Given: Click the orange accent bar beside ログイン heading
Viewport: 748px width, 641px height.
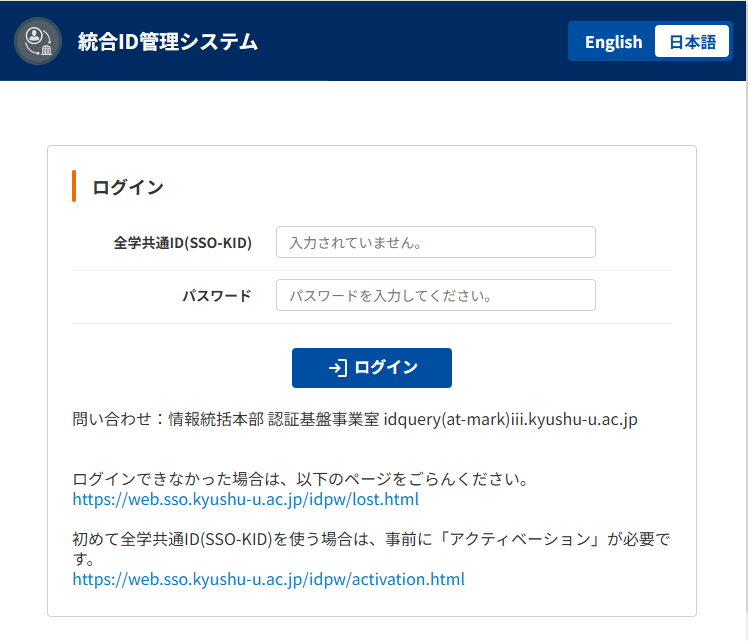Looking at the screenshot, I should [x=74, y=186].
